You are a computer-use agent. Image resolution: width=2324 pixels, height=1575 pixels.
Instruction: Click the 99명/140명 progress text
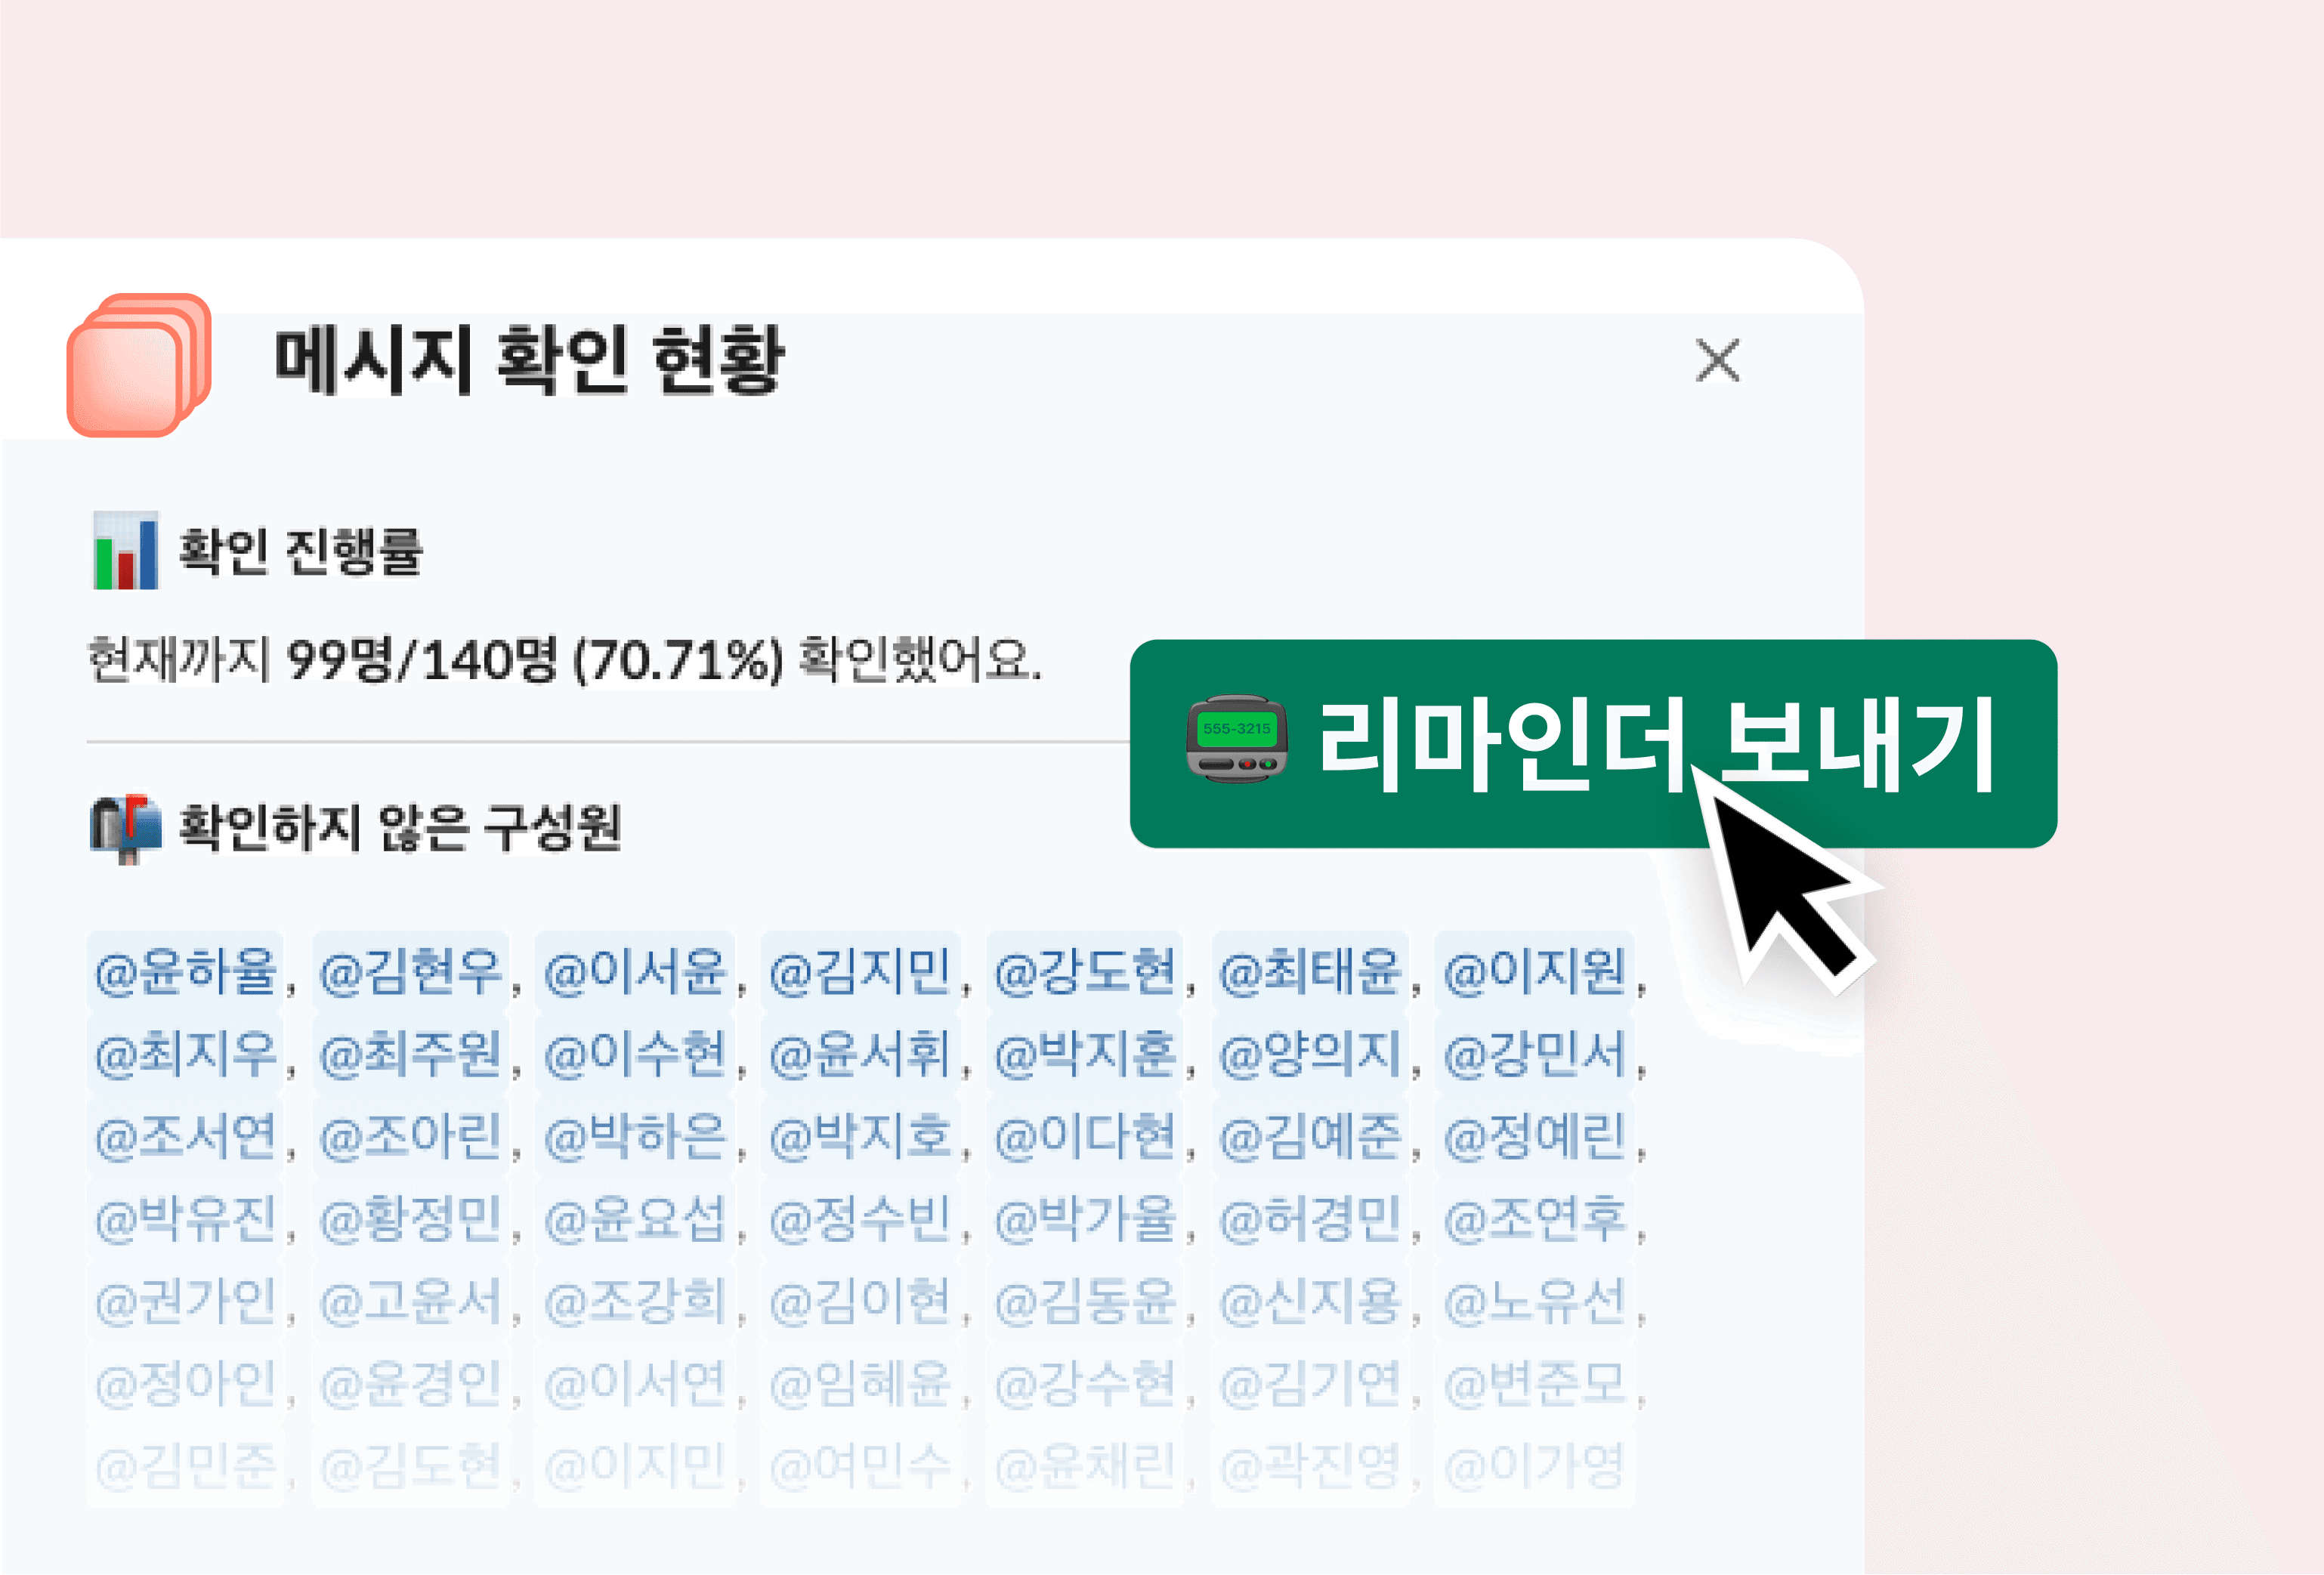(421, 660)
